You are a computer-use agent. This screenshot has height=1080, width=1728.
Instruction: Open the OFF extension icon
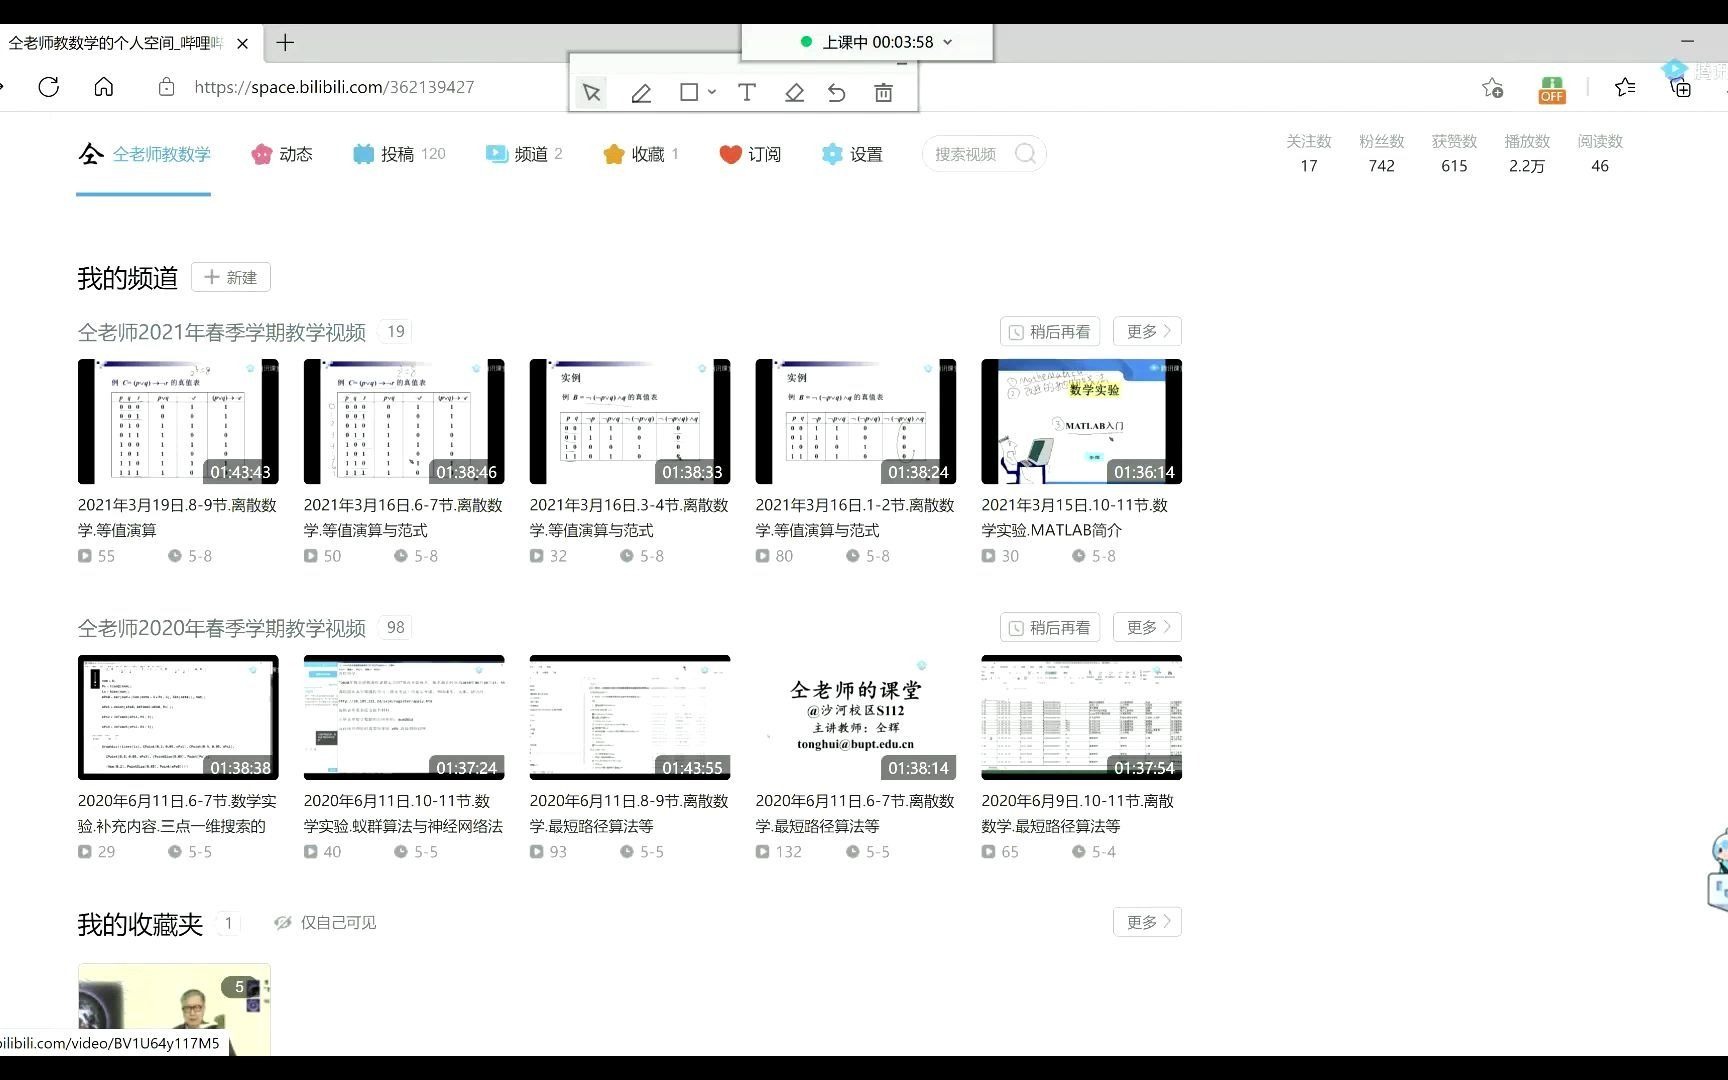tap(1552, 89)
